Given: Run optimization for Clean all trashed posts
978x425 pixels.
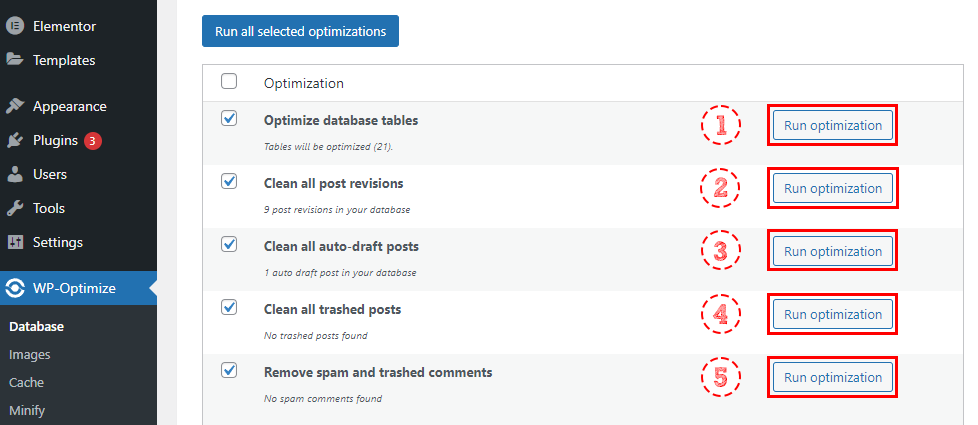Looking at the screenshot, I should tap(833, 315).
